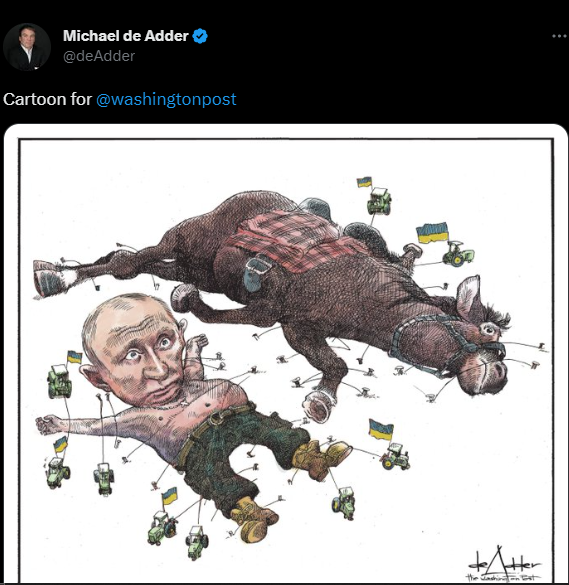Click the deAdder signature in the cartoon

pos(503,564)
